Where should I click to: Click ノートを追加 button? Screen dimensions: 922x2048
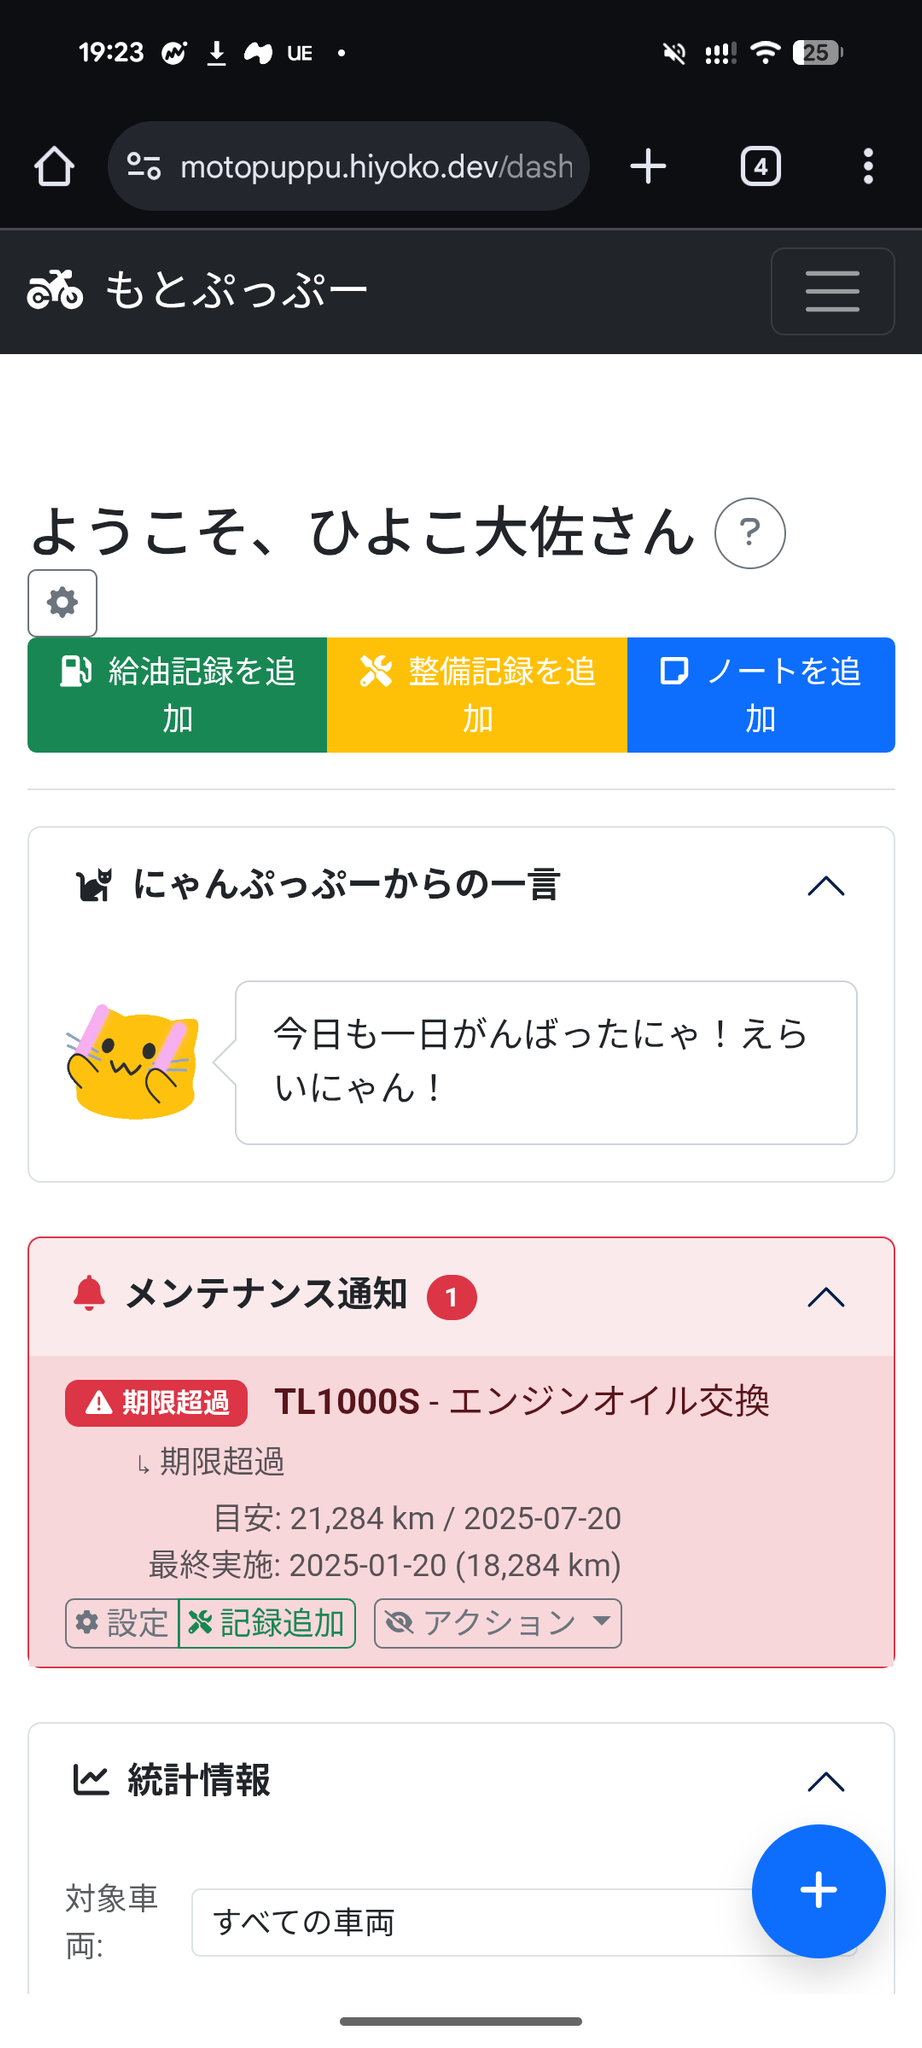pos(760,695)
